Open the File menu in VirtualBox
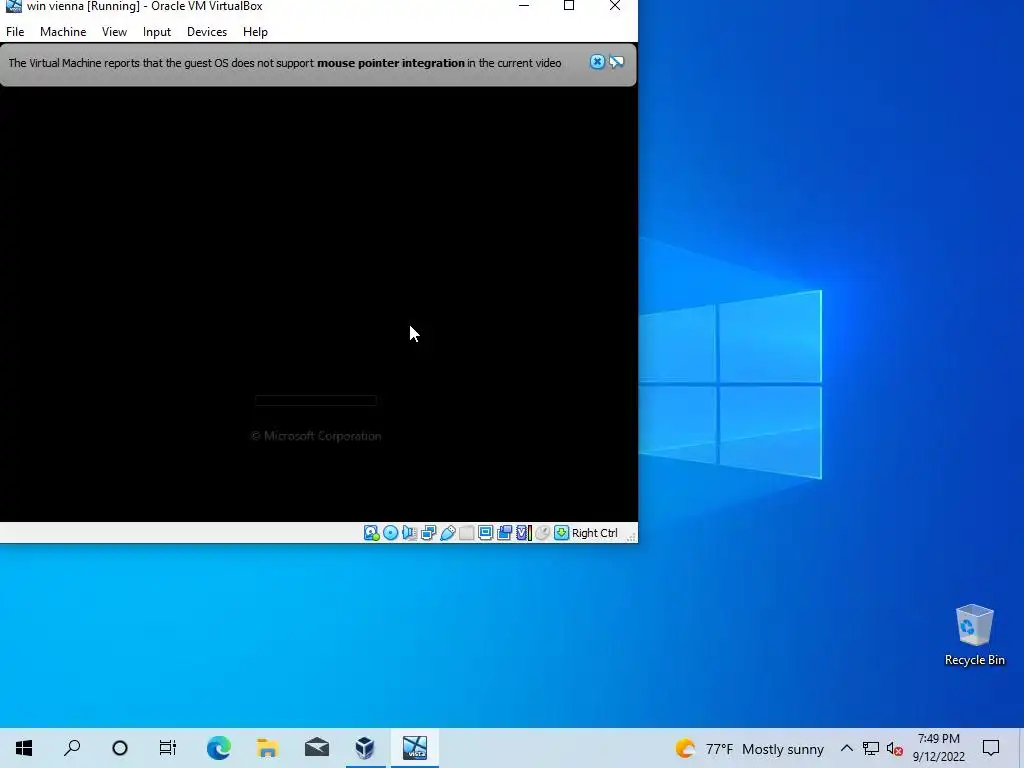Screen dimensions: 1024x768 pyautogui.click(x=15, y=31)
